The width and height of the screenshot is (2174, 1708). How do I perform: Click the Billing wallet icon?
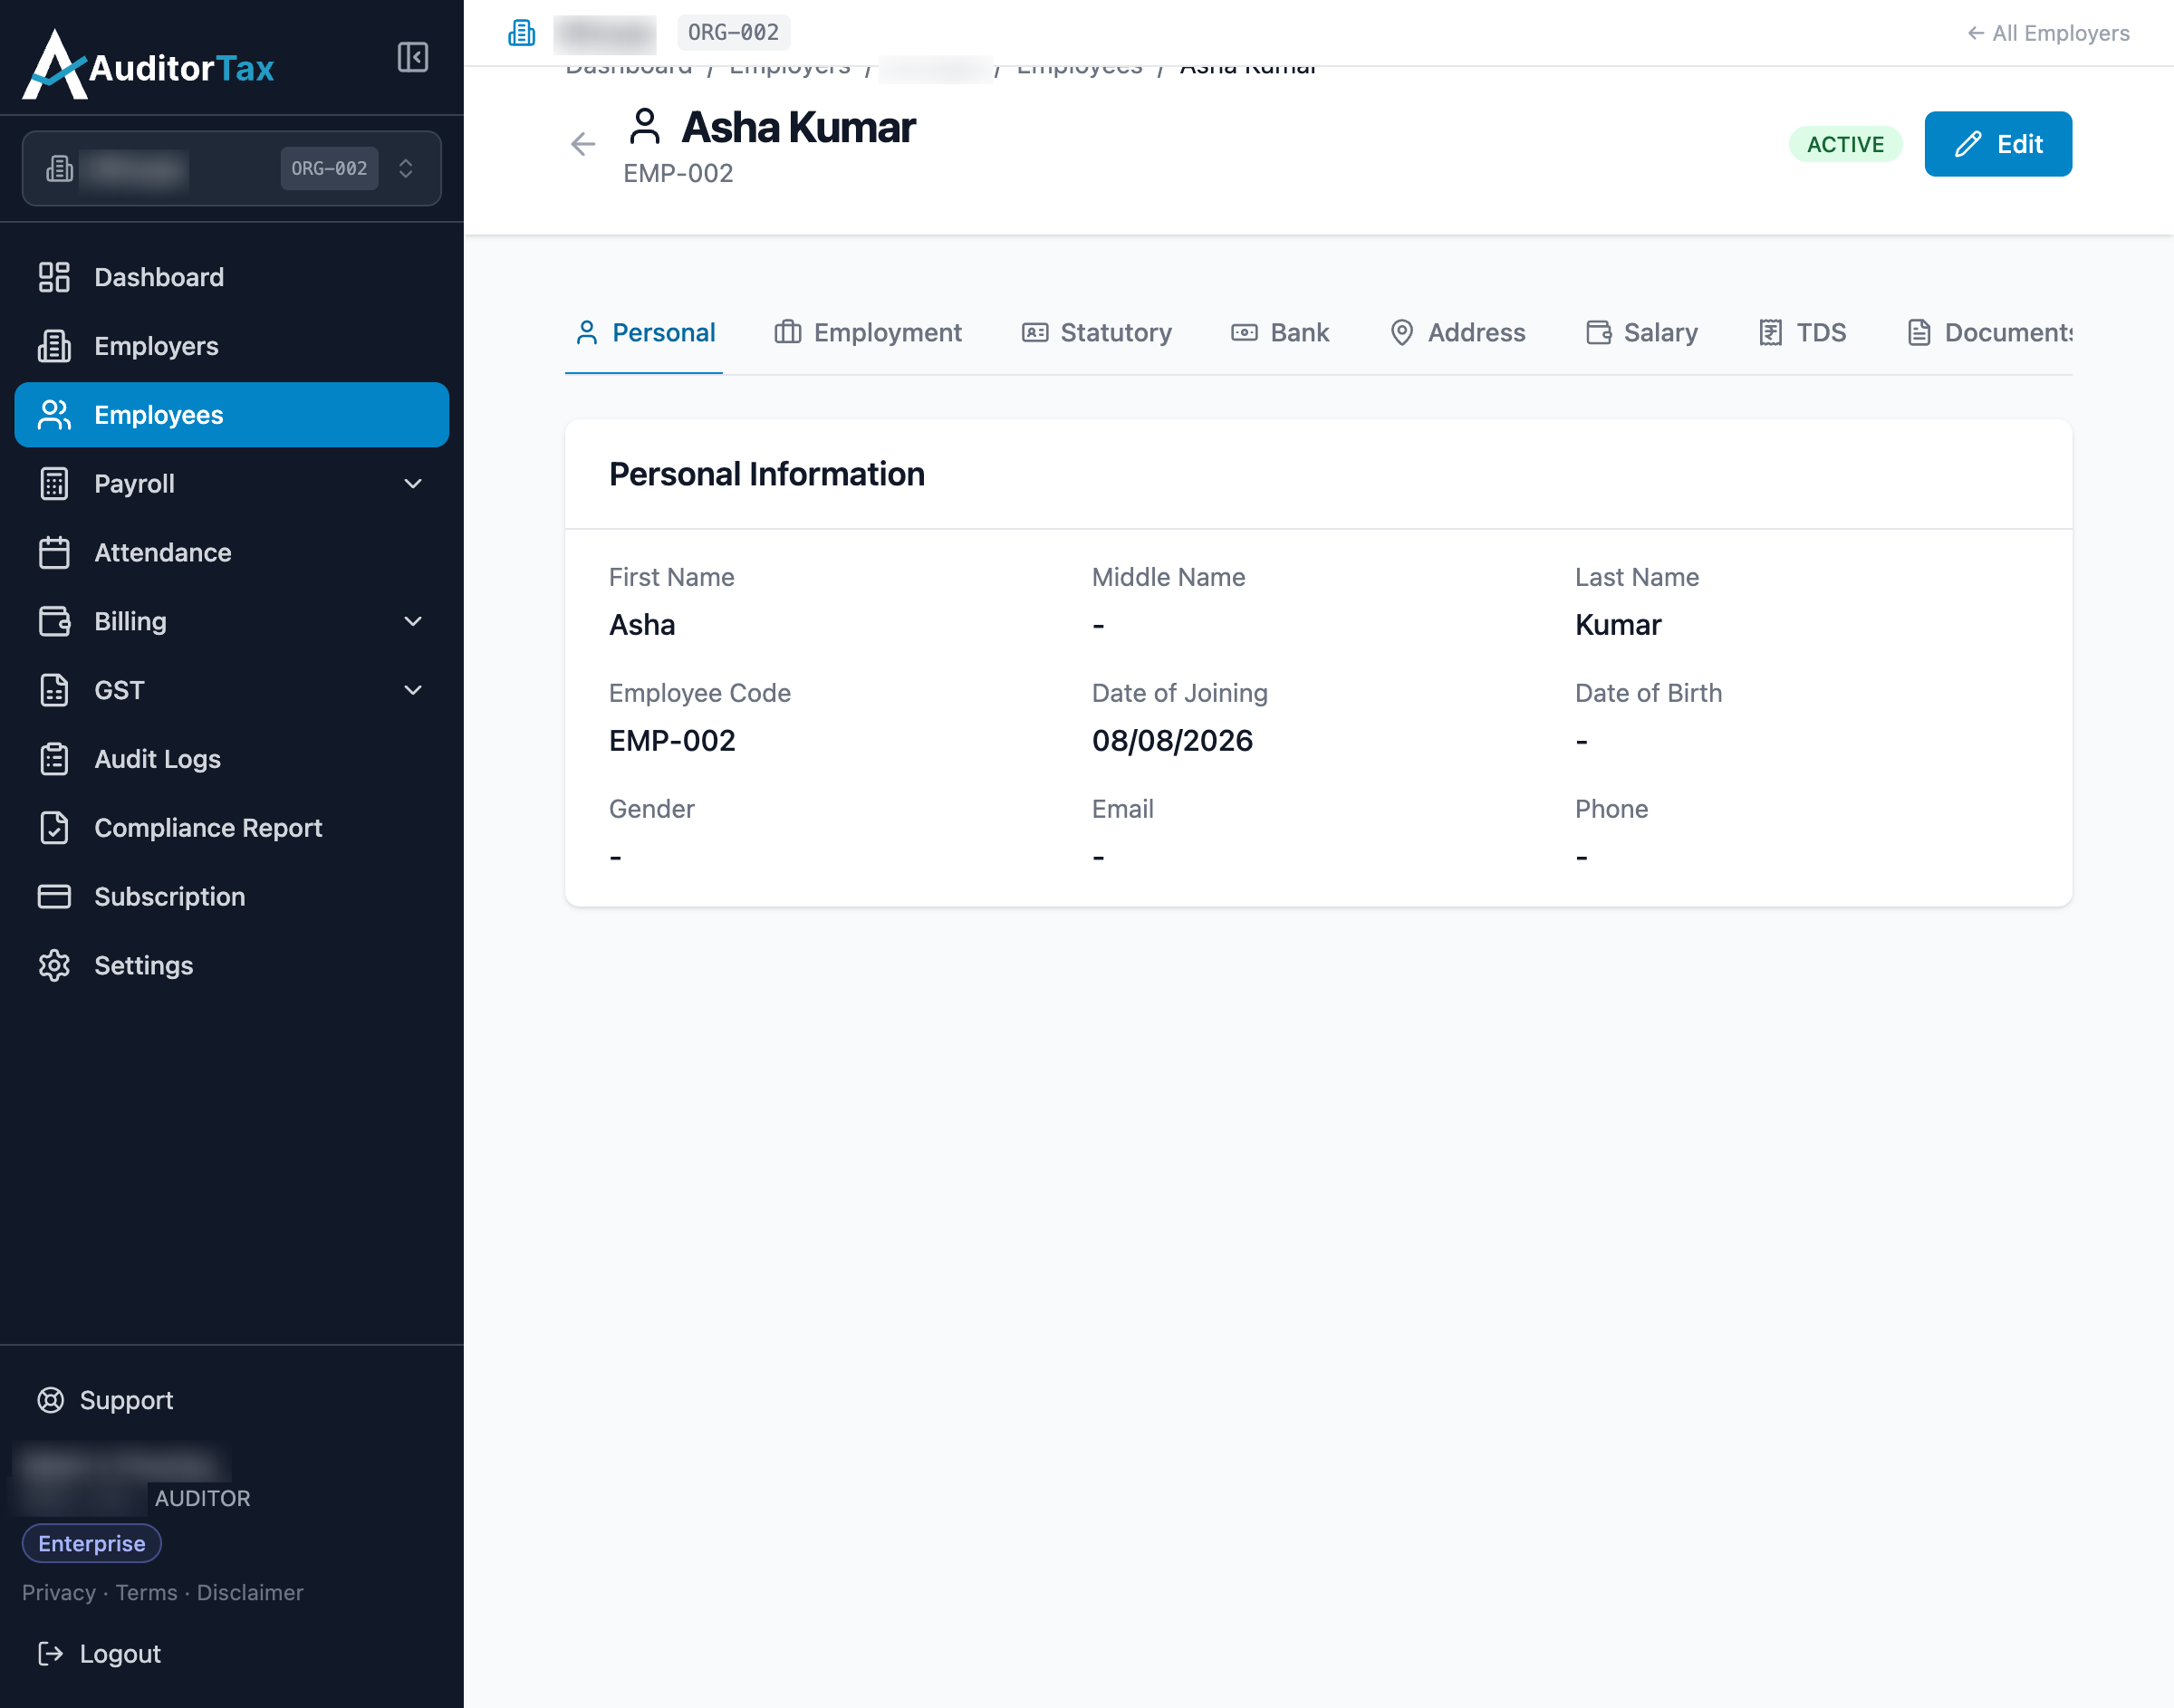[x=54, y=622]
